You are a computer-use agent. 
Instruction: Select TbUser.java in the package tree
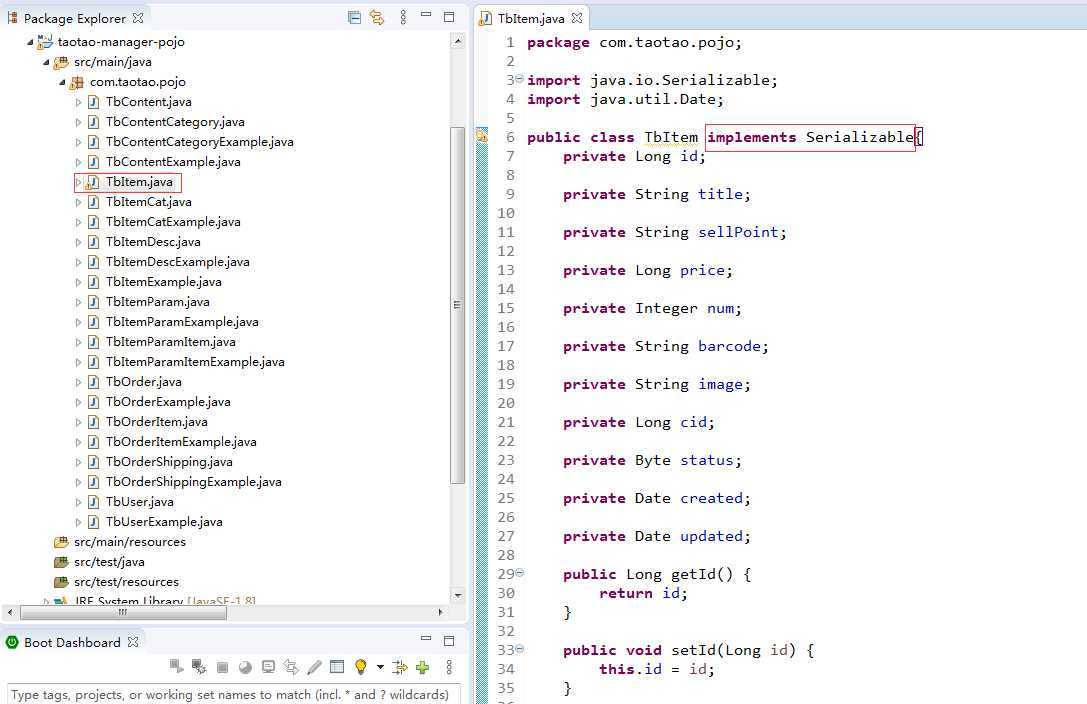click(x=139, y=502)
